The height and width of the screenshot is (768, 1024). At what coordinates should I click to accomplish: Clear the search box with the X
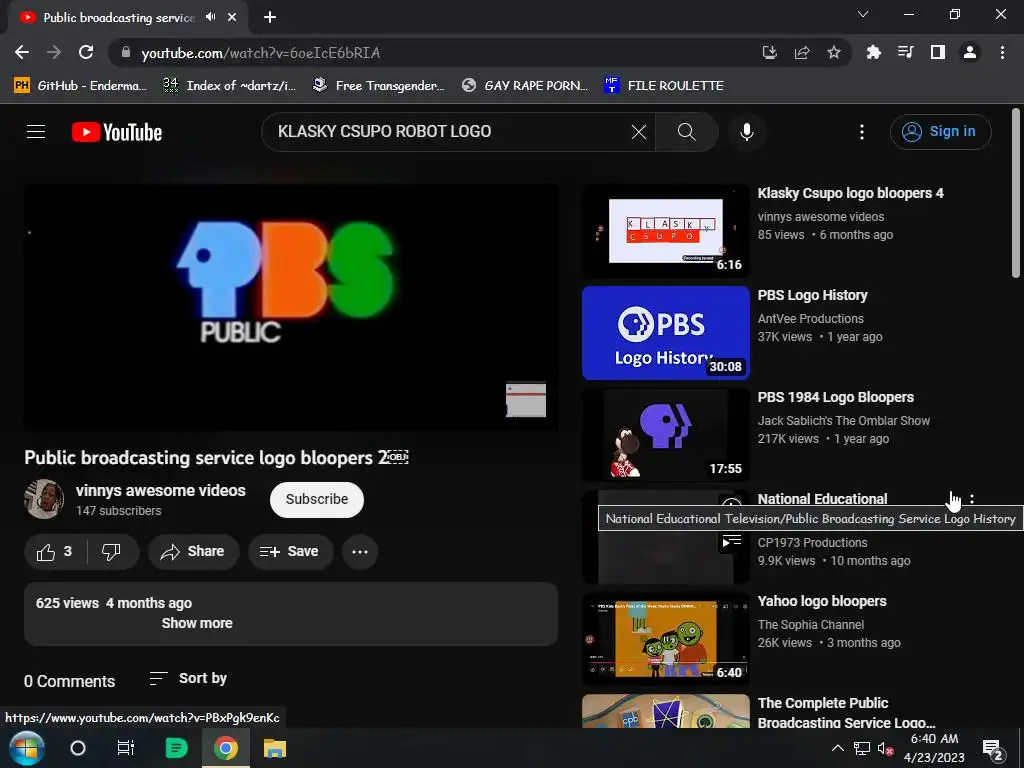[x=639, y=132]
